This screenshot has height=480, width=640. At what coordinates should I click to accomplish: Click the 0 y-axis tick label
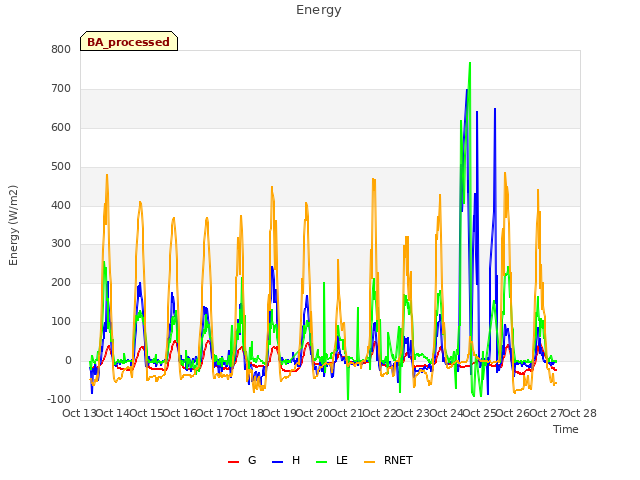coord(68,361)
